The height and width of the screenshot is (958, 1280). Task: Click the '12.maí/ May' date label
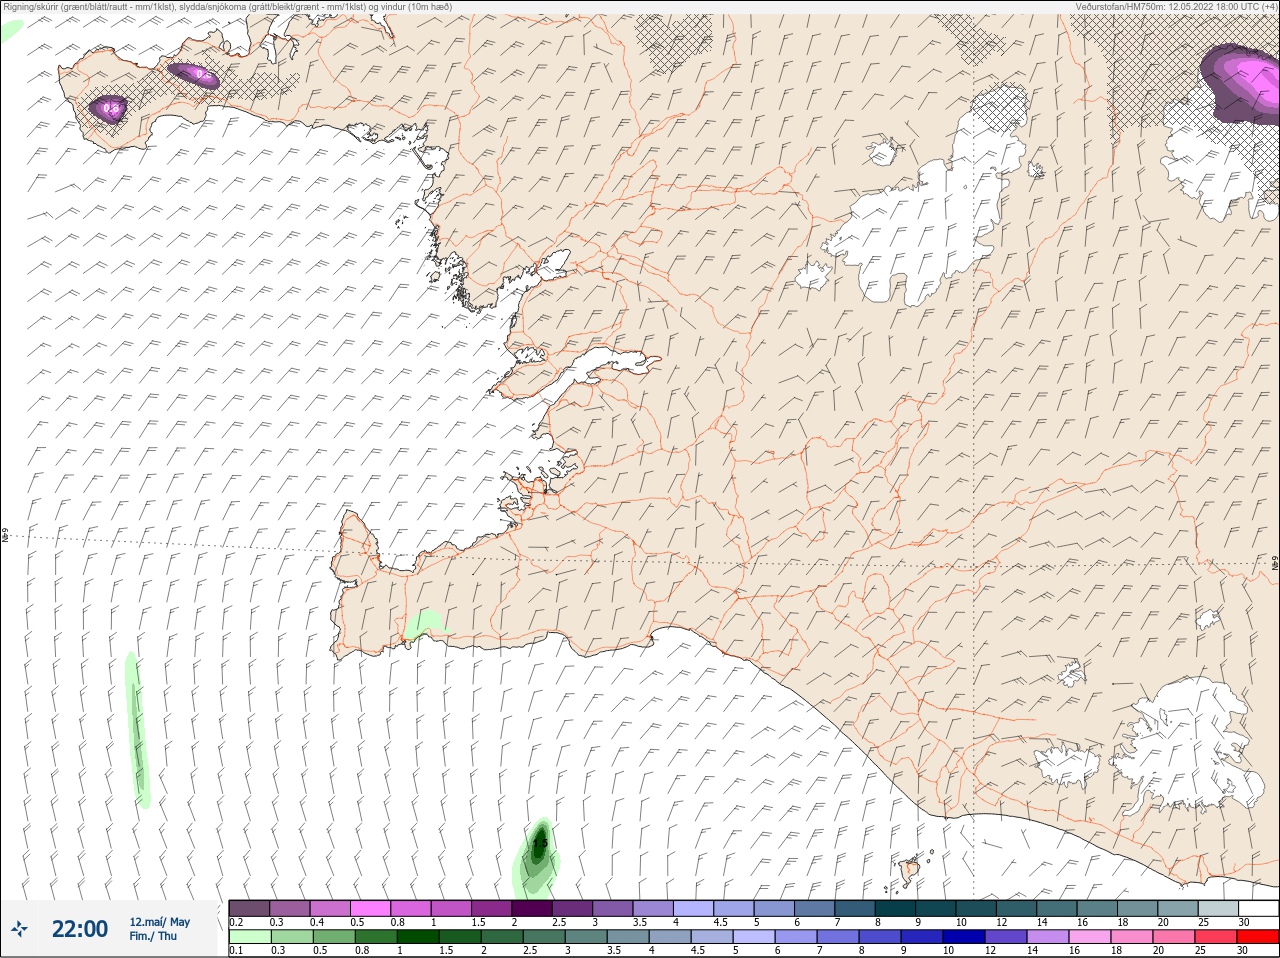159,922
